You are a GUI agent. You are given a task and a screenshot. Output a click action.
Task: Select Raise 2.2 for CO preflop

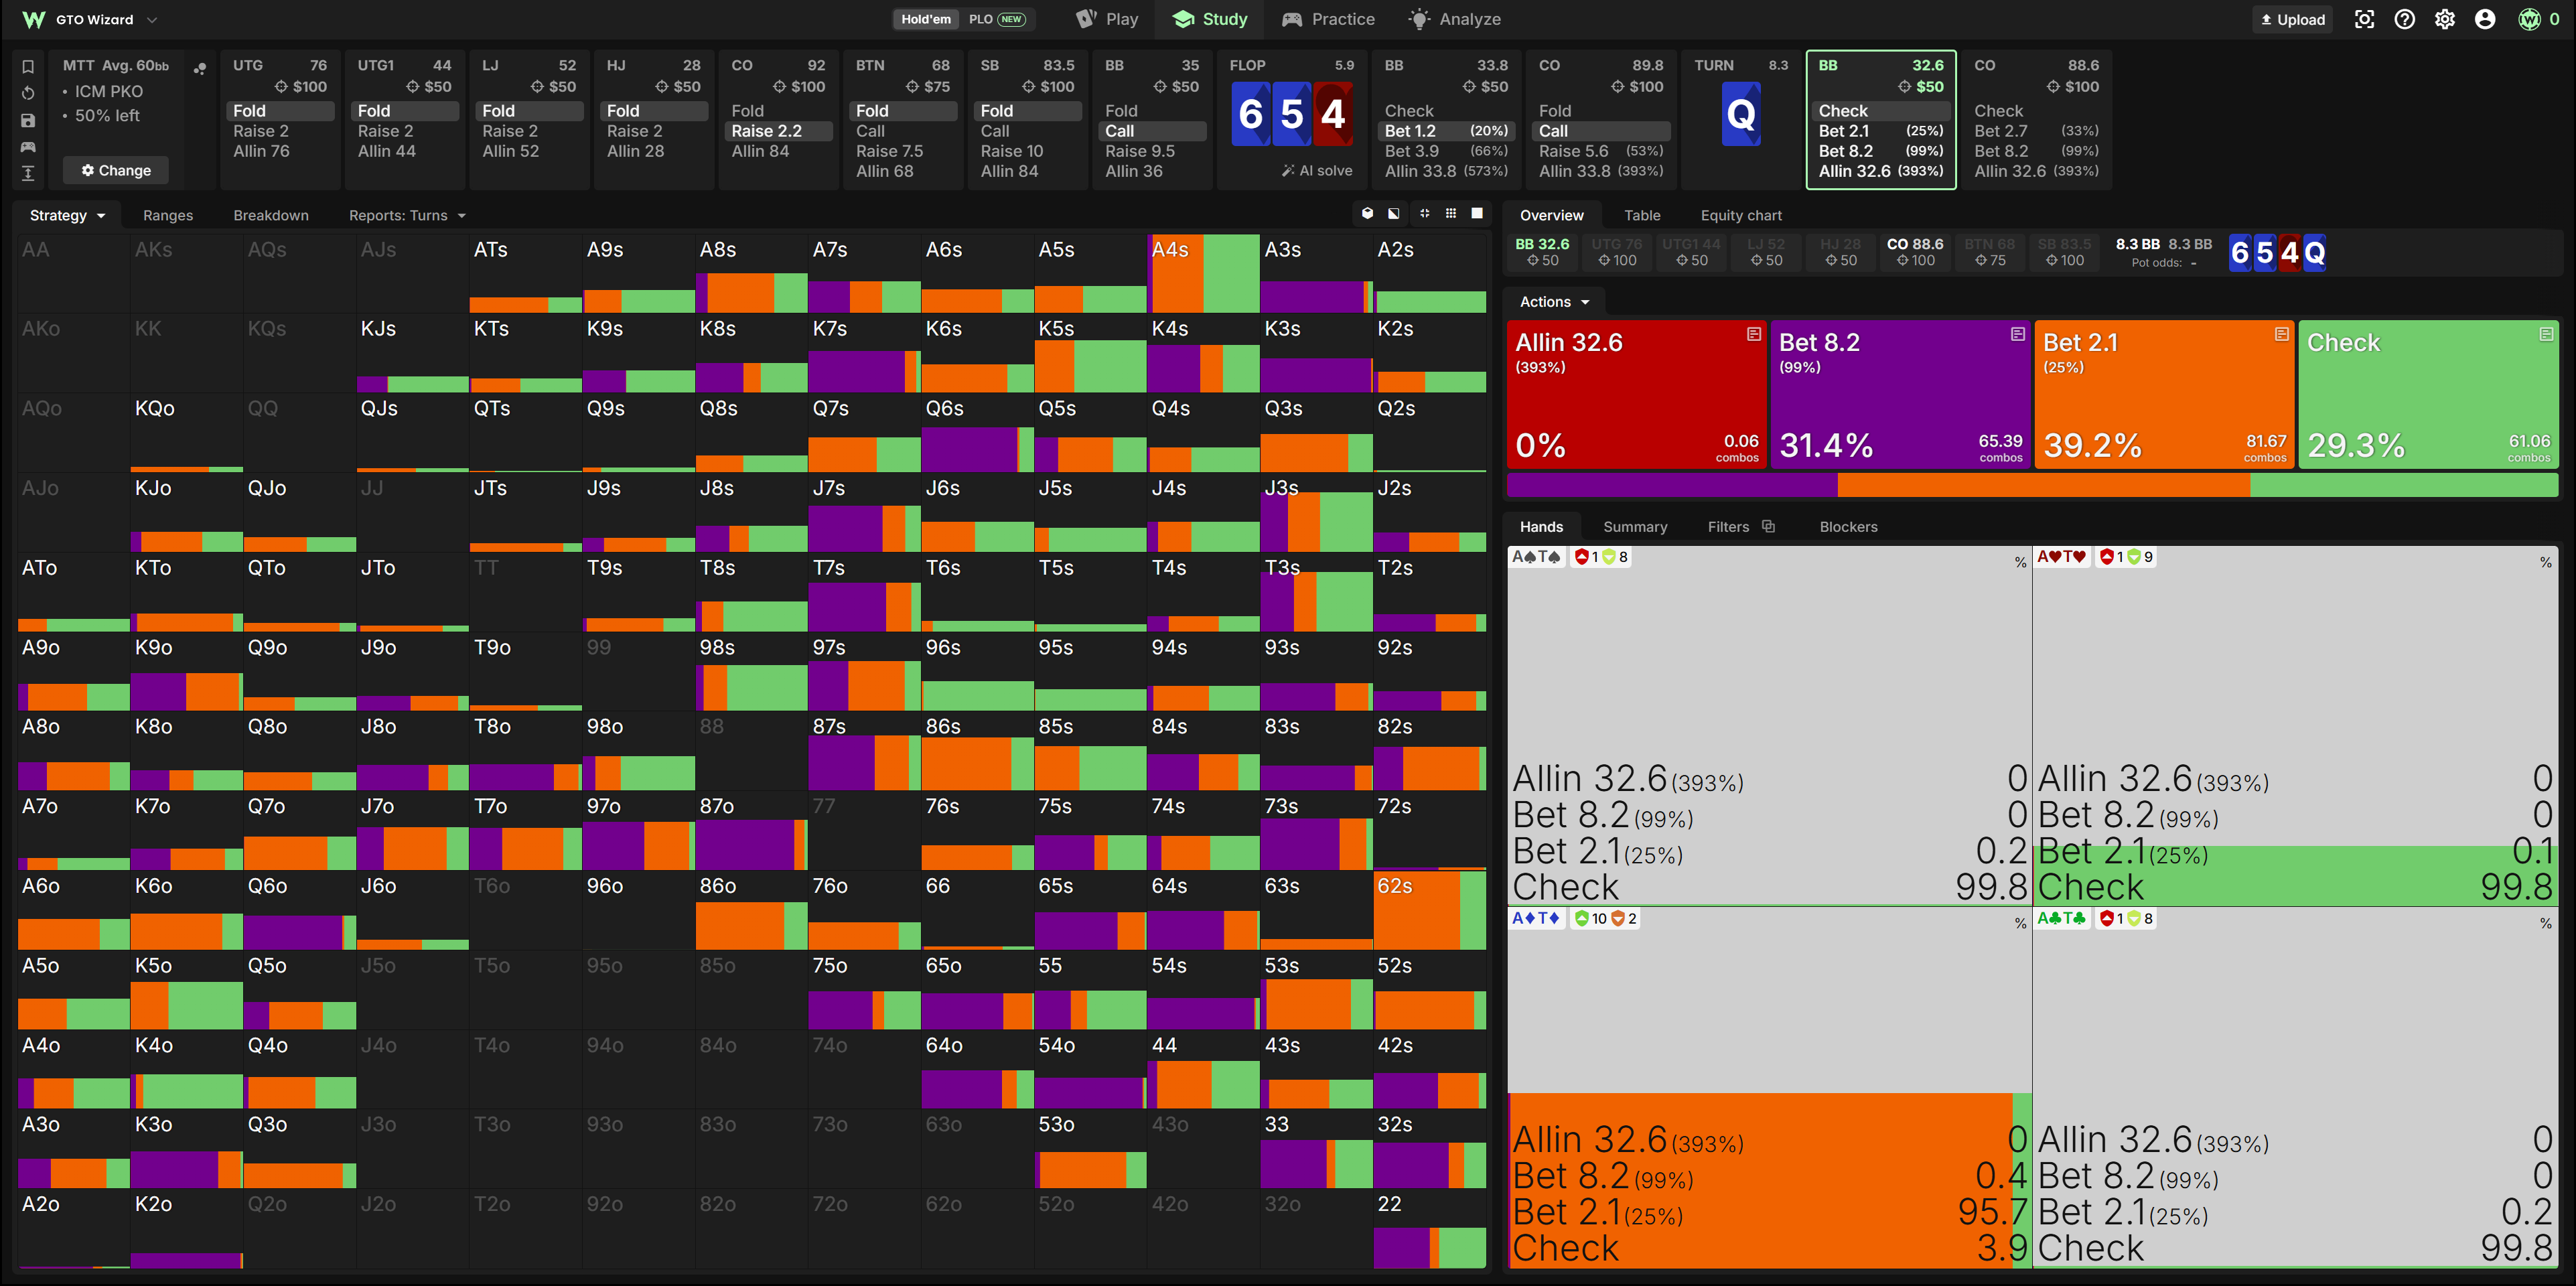coord(778,131)
